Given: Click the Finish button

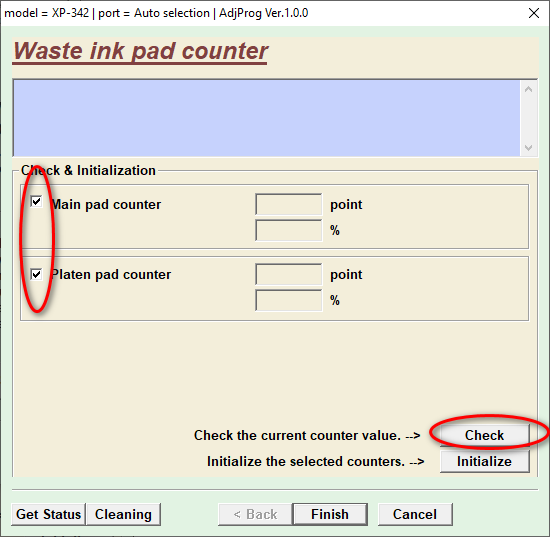Looking at the screenshot, I should coord(330,514).
